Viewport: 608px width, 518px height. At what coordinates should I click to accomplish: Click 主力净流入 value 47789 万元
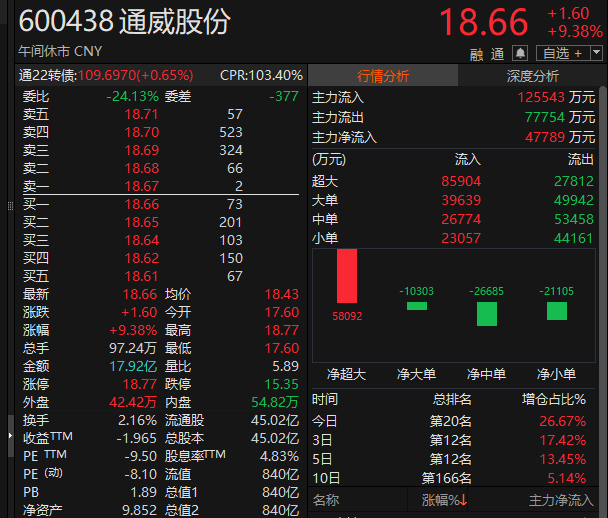[x=560, y=137]
